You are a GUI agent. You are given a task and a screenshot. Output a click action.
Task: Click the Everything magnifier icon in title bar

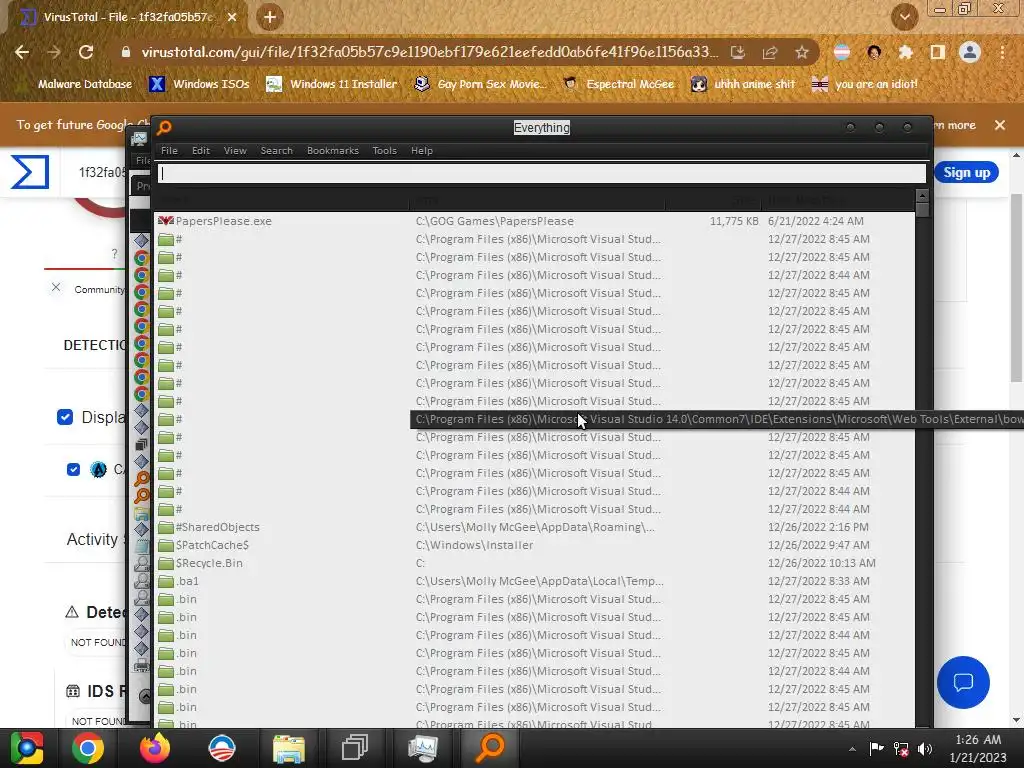(x=165, y=127)
